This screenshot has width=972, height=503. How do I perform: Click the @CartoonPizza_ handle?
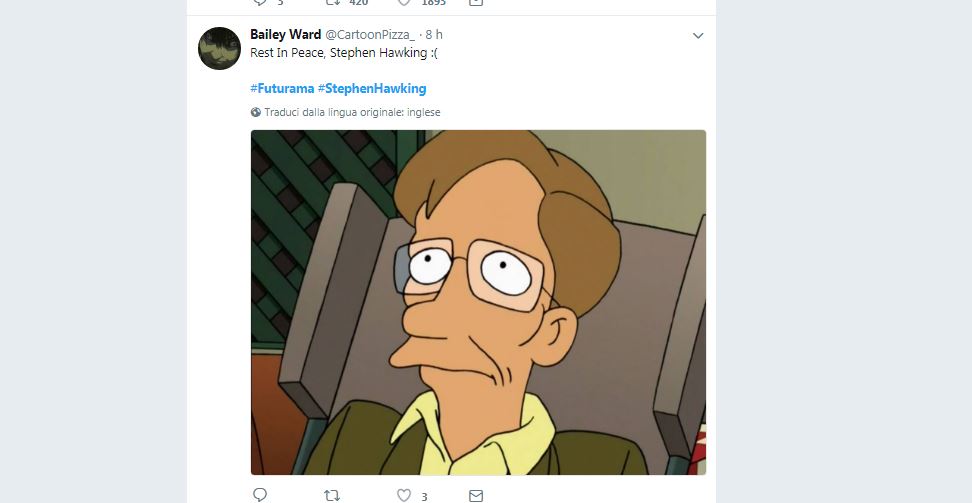369,35
